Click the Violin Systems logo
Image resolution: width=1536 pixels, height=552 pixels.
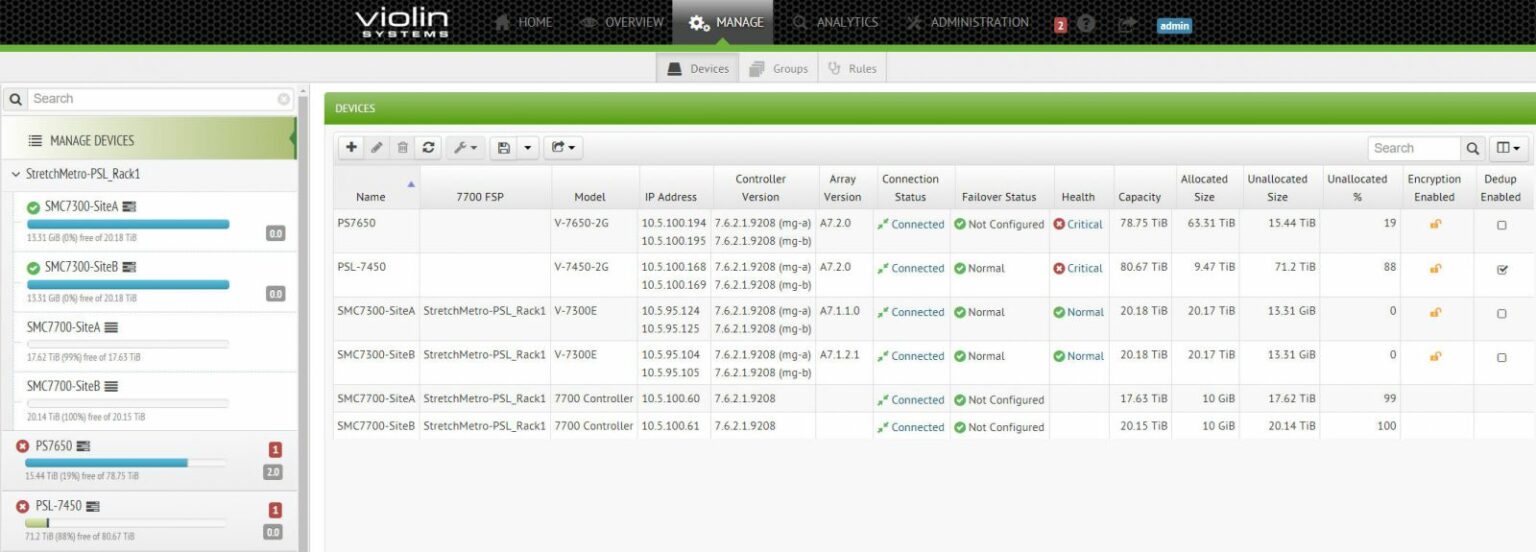click(402, 22)
